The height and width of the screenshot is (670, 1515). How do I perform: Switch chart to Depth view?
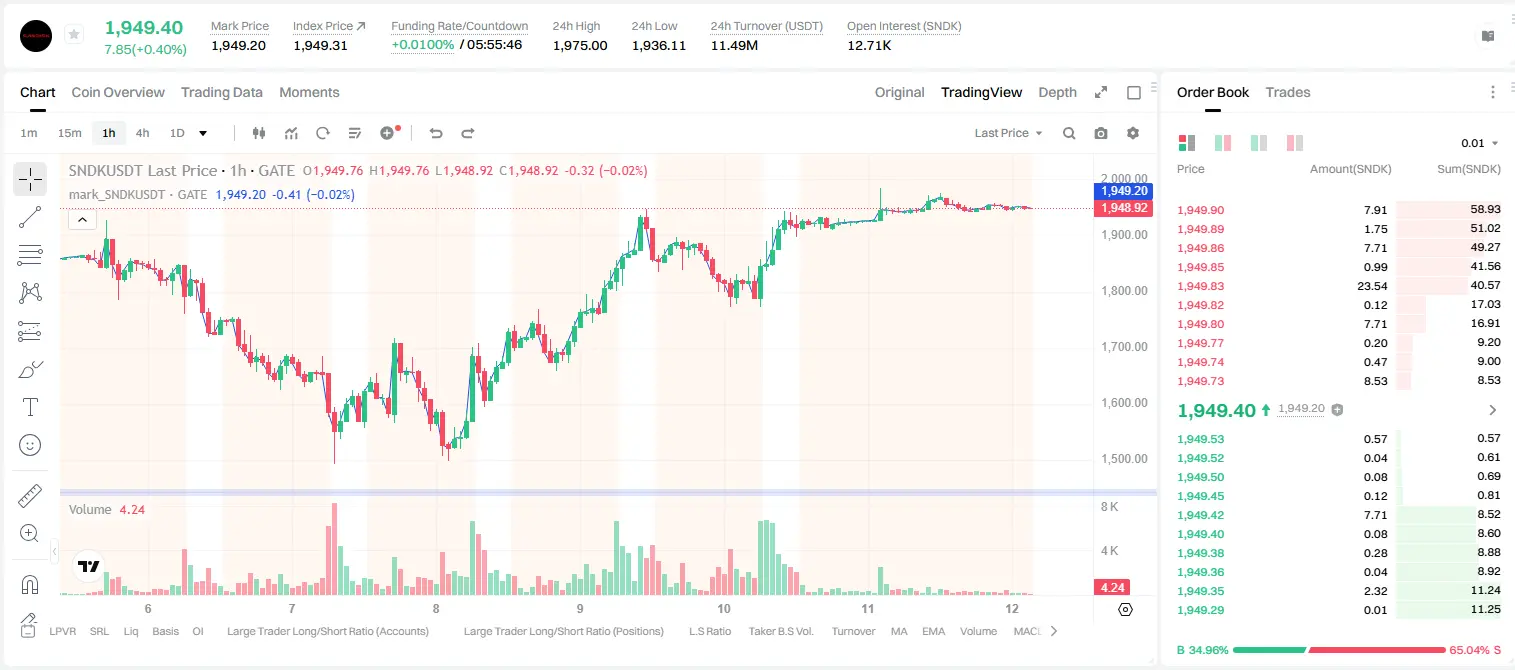[1057, 92]
